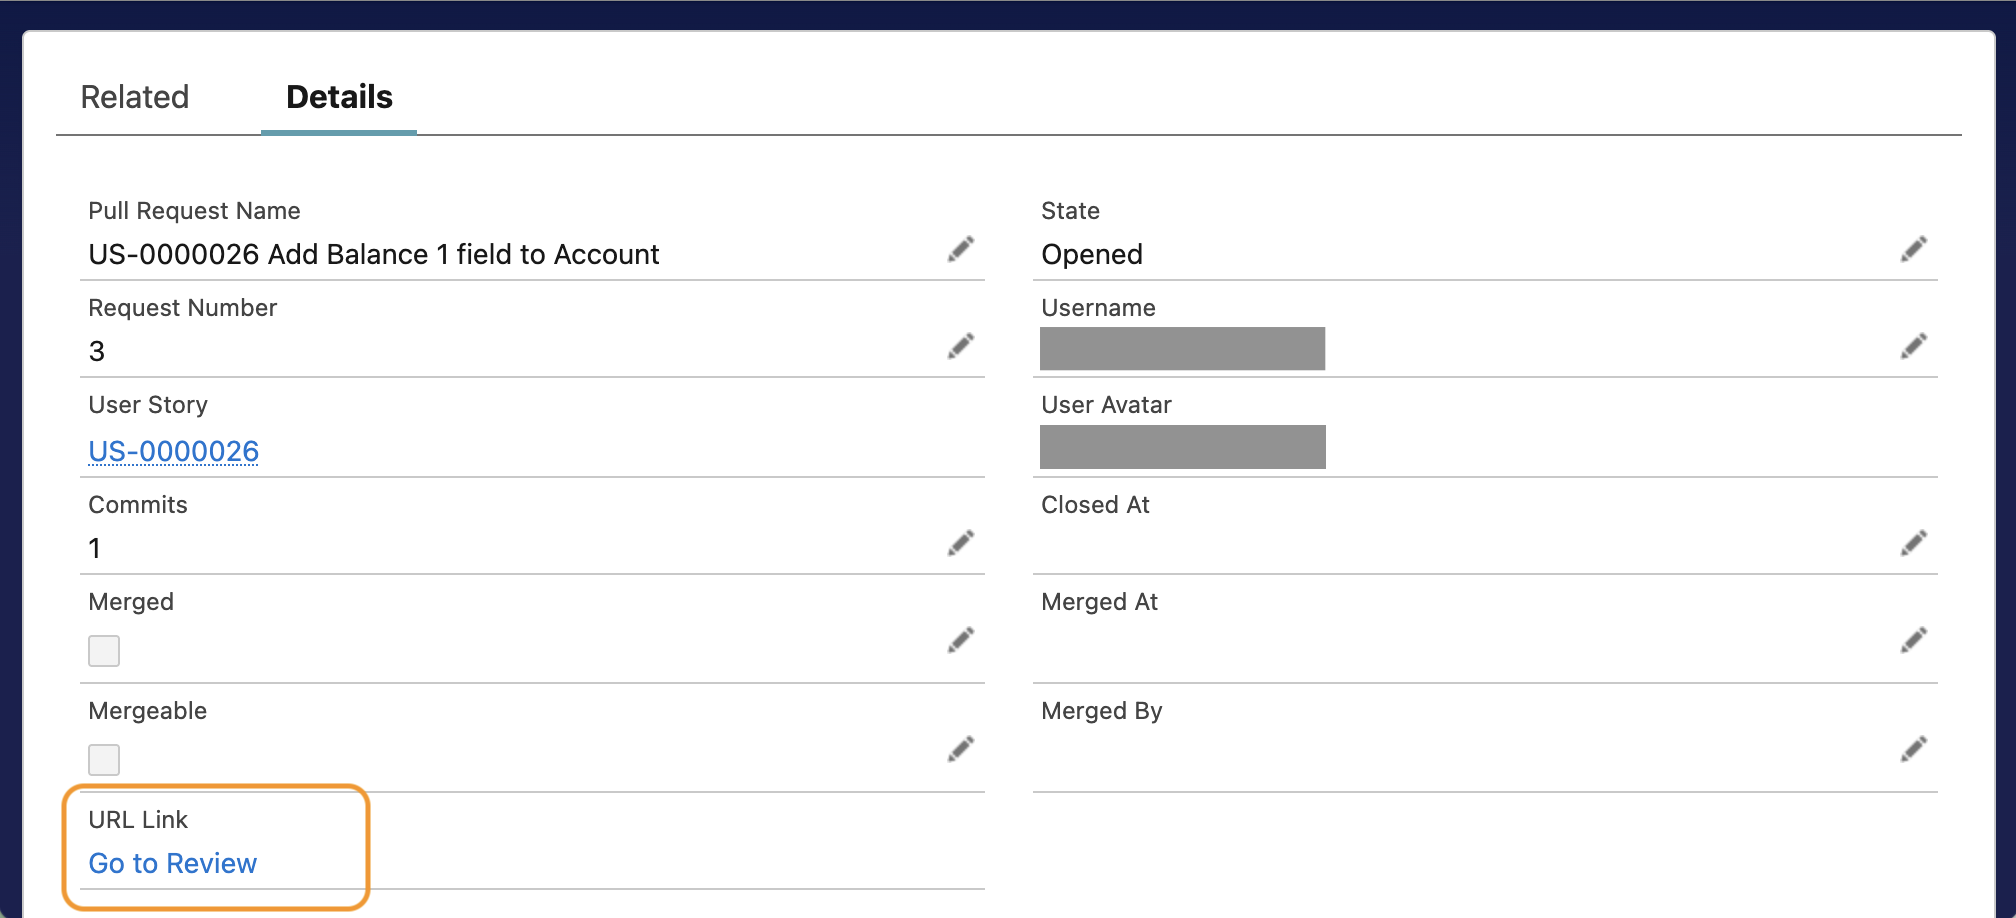Open the US-0000026 user story link
The image size is (2016, 918).
174,452
